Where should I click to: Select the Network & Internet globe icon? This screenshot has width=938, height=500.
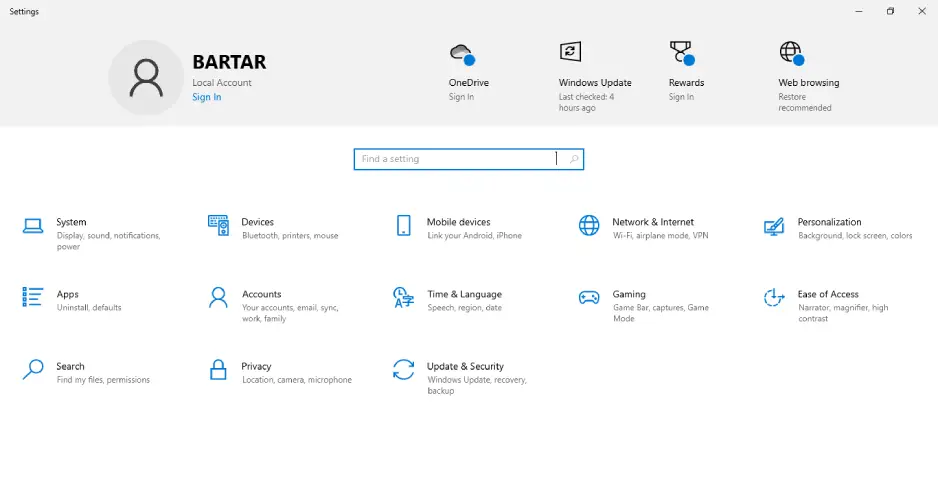pyautogui.click(x=590, y=225)
